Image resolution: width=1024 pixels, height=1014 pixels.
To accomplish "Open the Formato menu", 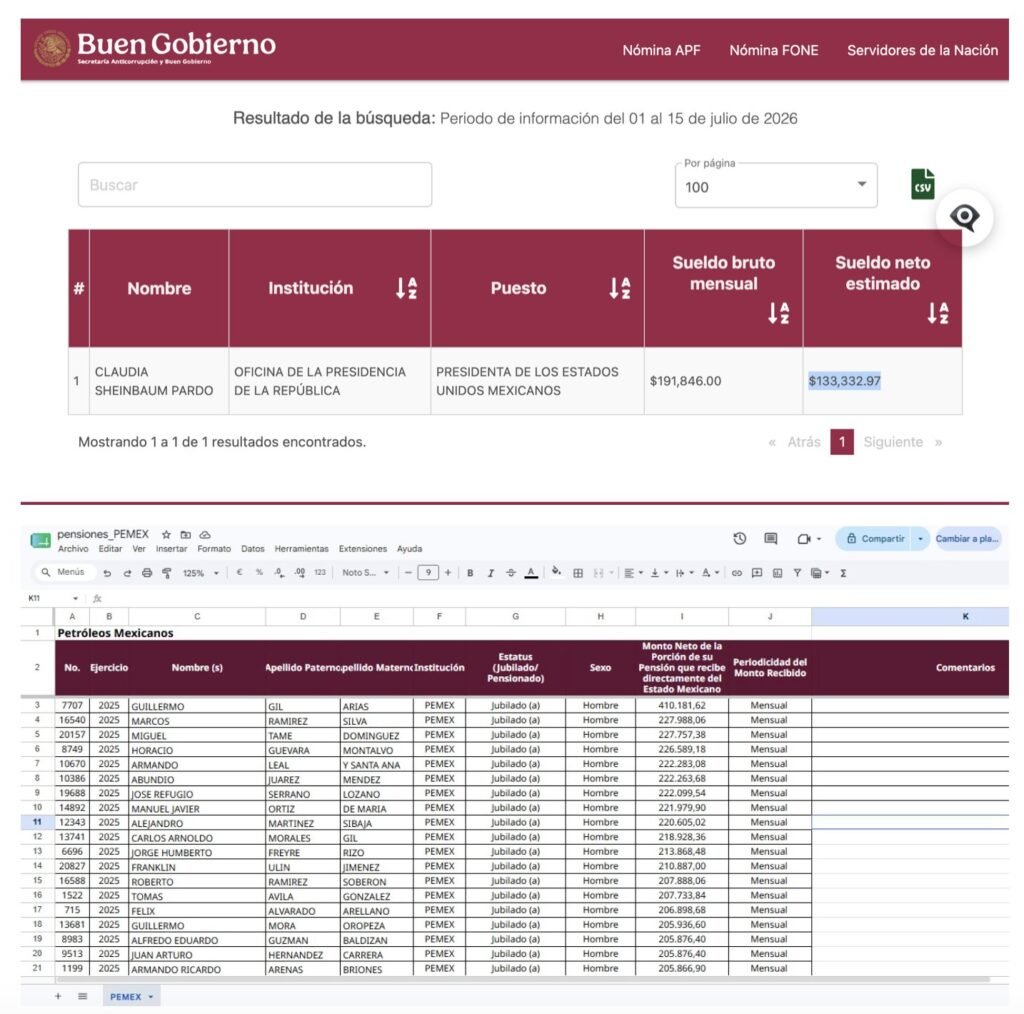I will pos(214,548).
